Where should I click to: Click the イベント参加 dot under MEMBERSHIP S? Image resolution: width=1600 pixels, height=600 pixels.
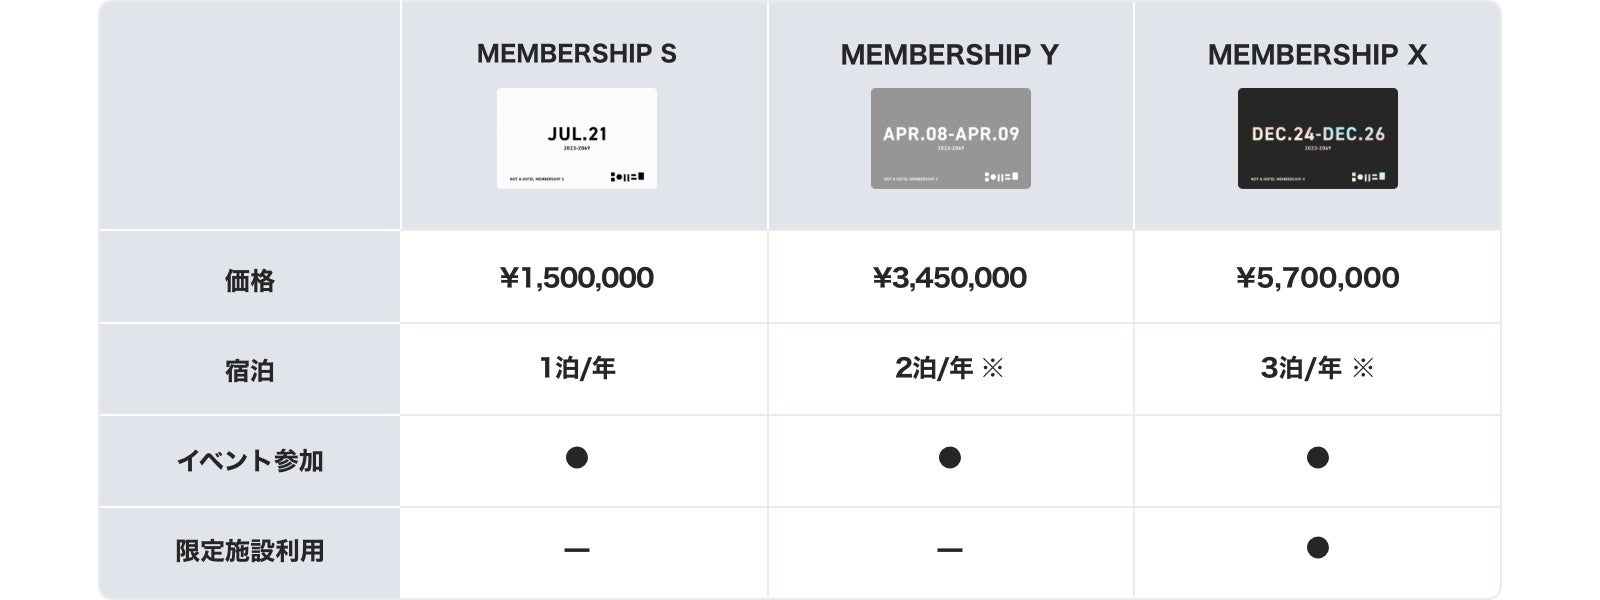click(577, 457)
